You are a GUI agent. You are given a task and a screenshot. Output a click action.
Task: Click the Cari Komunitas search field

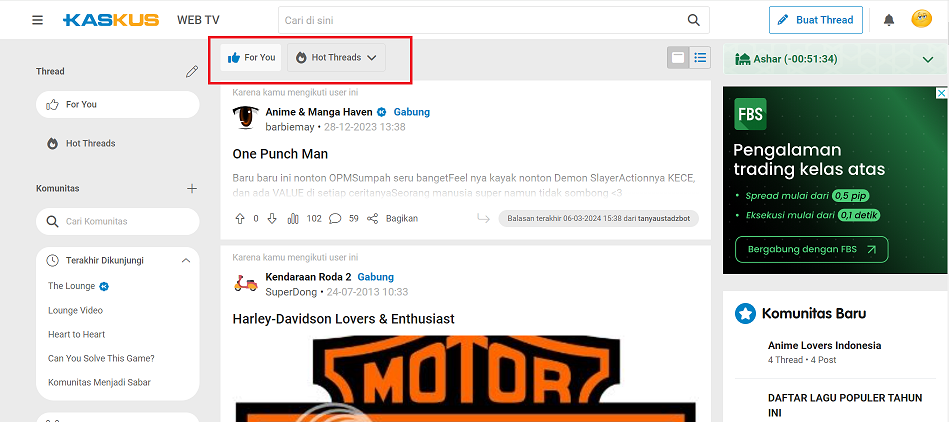click(117, 222)
